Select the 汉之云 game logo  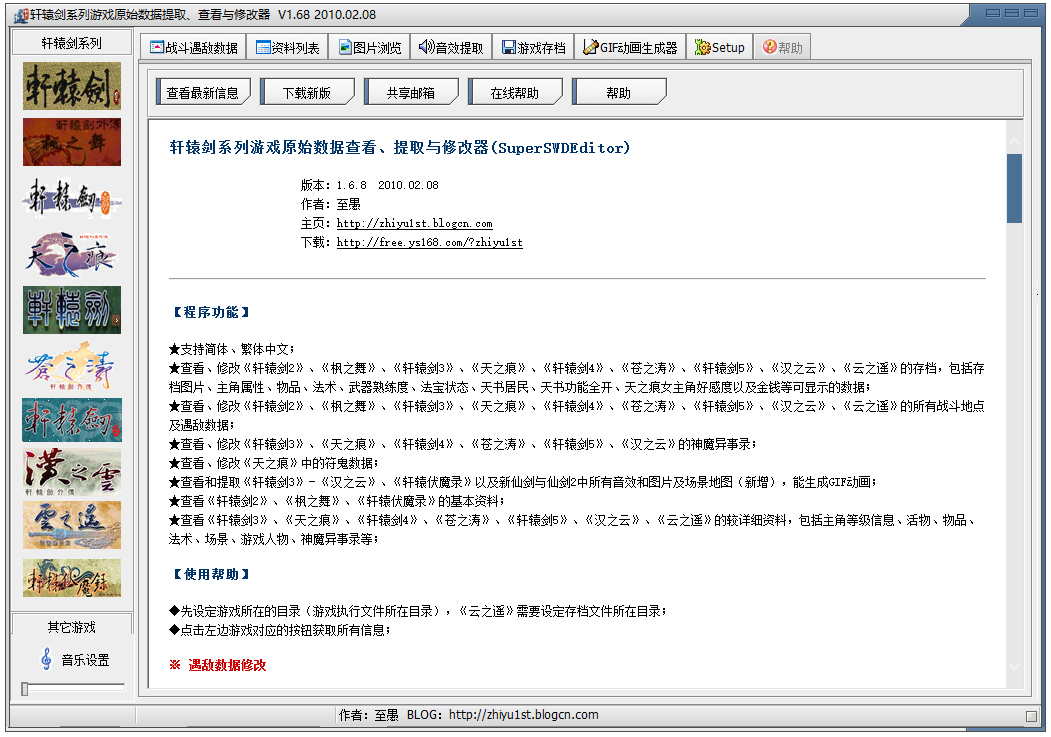point(72,472)
